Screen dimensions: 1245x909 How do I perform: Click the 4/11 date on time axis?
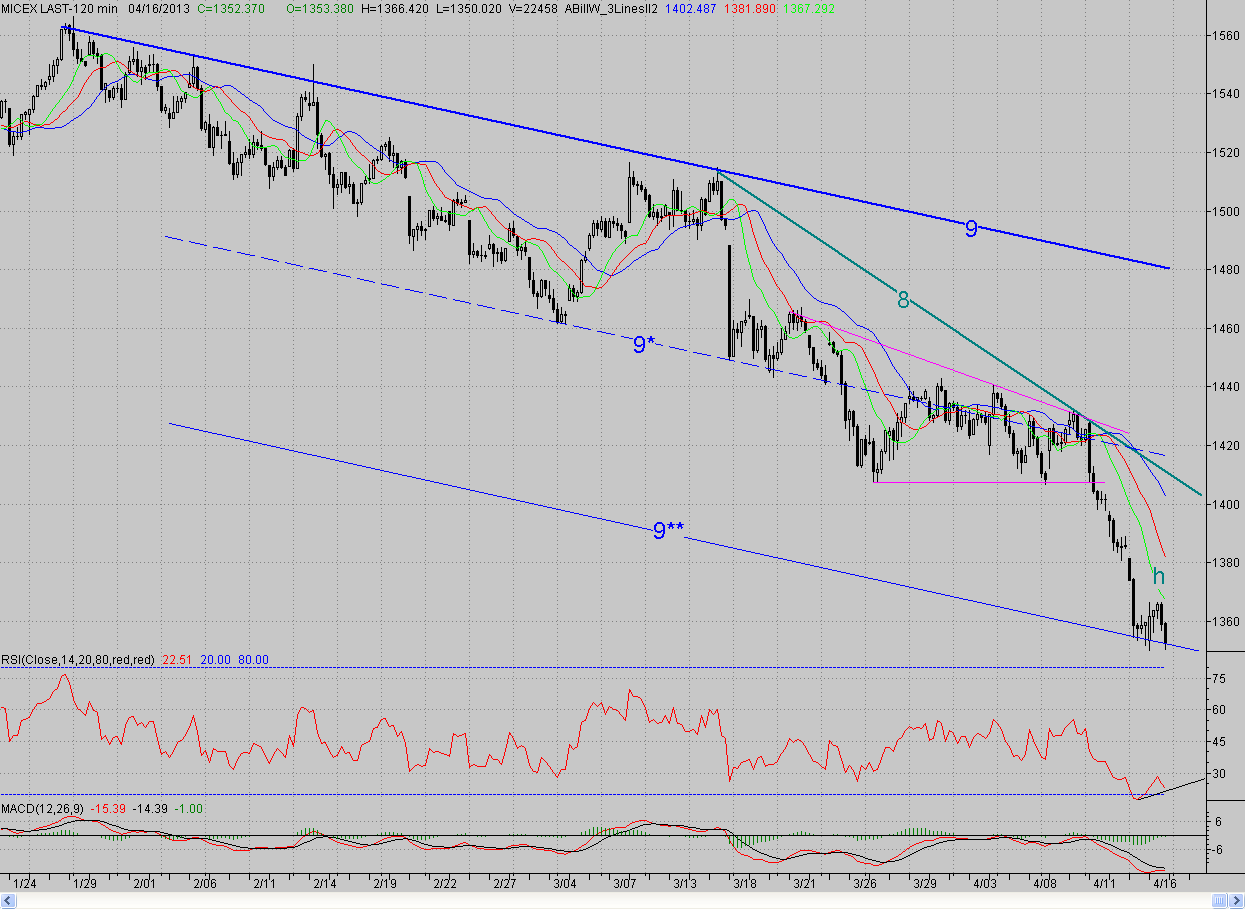pos(1105,884)
